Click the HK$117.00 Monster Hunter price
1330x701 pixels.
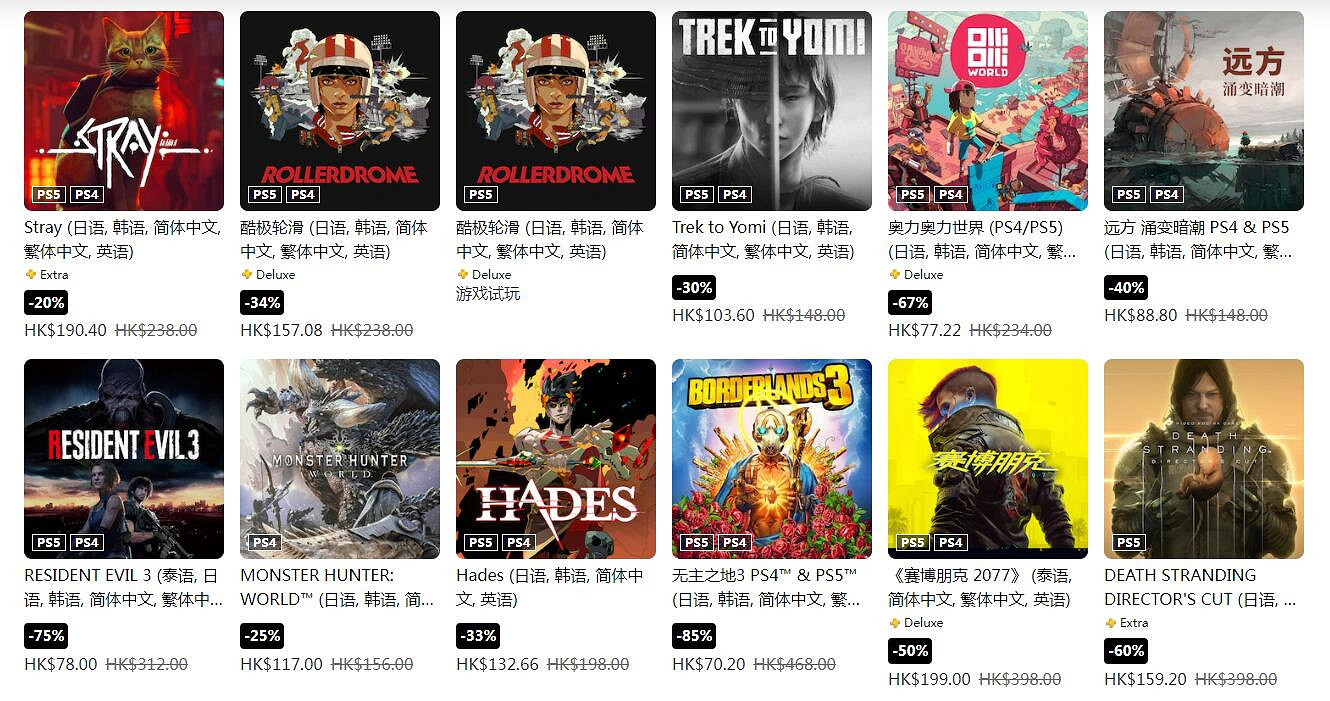281,664
